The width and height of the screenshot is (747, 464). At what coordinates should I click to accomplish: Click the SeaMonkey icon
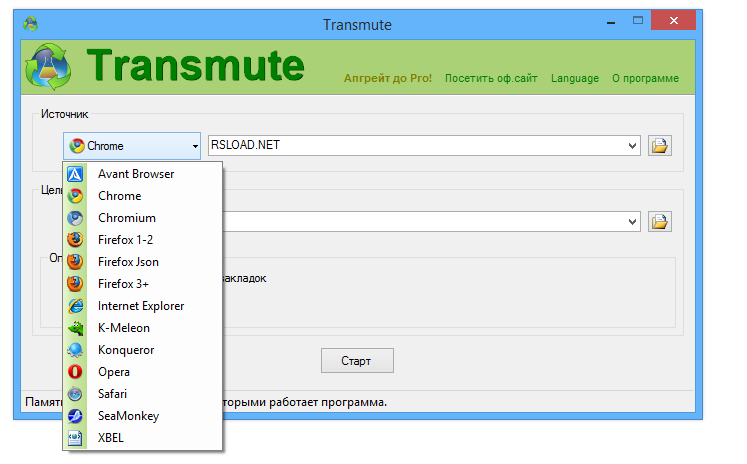[75, 416]
